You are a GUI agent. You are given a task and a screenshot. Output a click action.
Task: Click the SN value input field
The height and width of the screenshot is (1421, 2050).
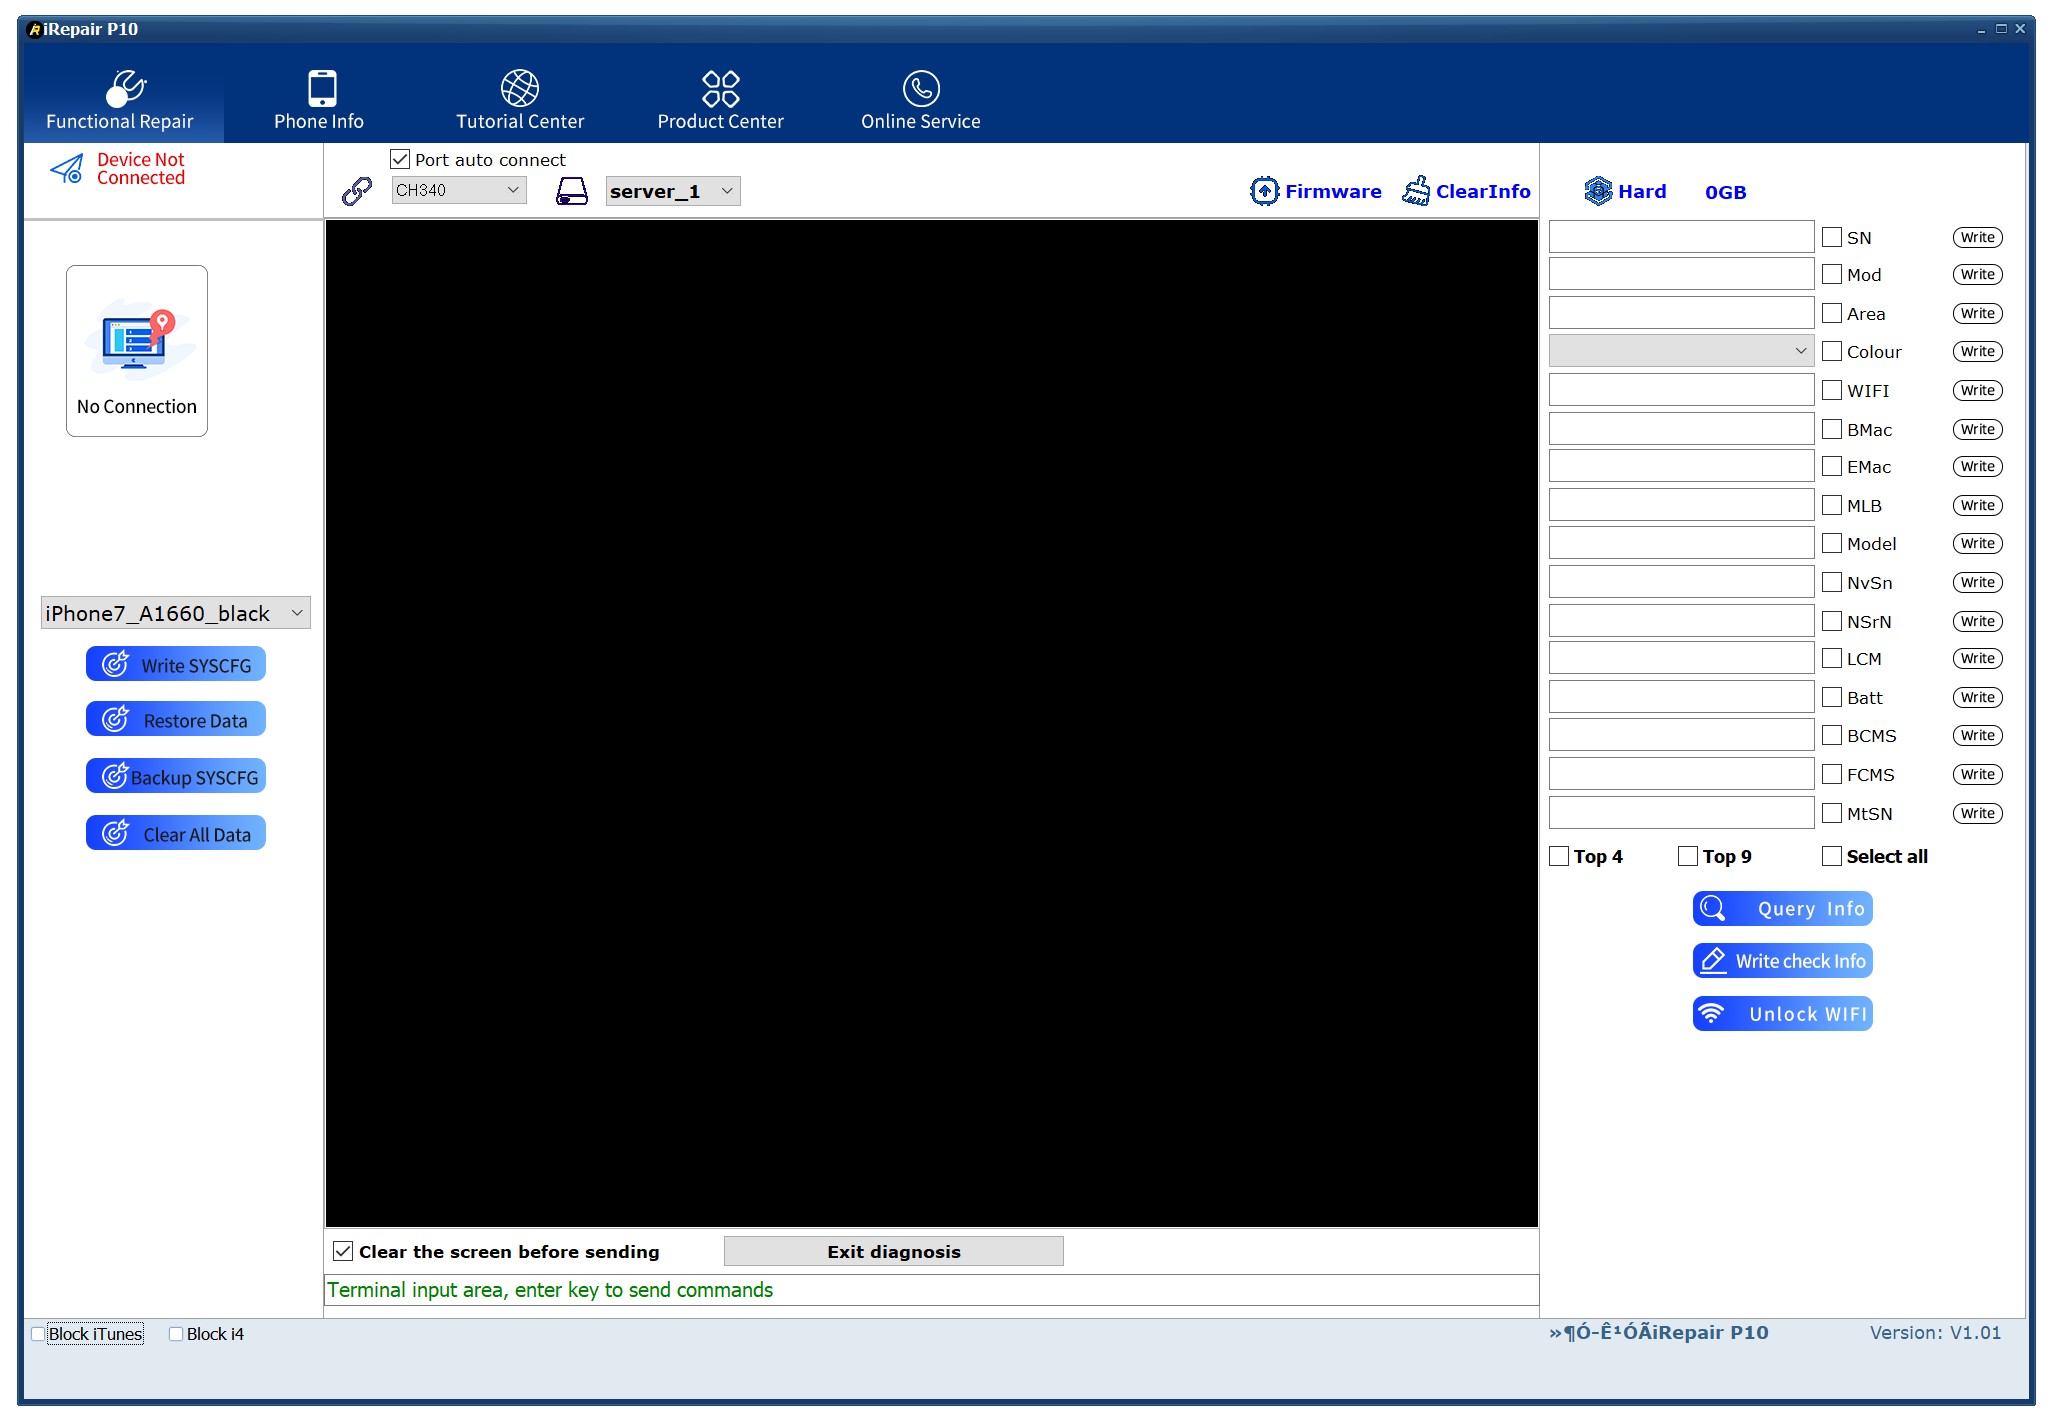pyautogui.click(x=1682, y=237)
